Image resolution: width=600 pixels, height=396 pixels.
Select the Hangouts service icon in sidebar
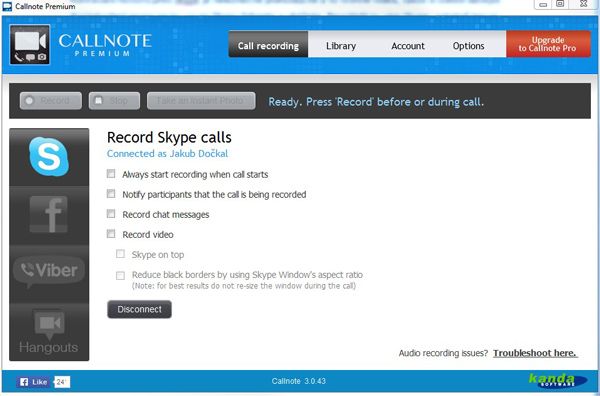(49, 332)
